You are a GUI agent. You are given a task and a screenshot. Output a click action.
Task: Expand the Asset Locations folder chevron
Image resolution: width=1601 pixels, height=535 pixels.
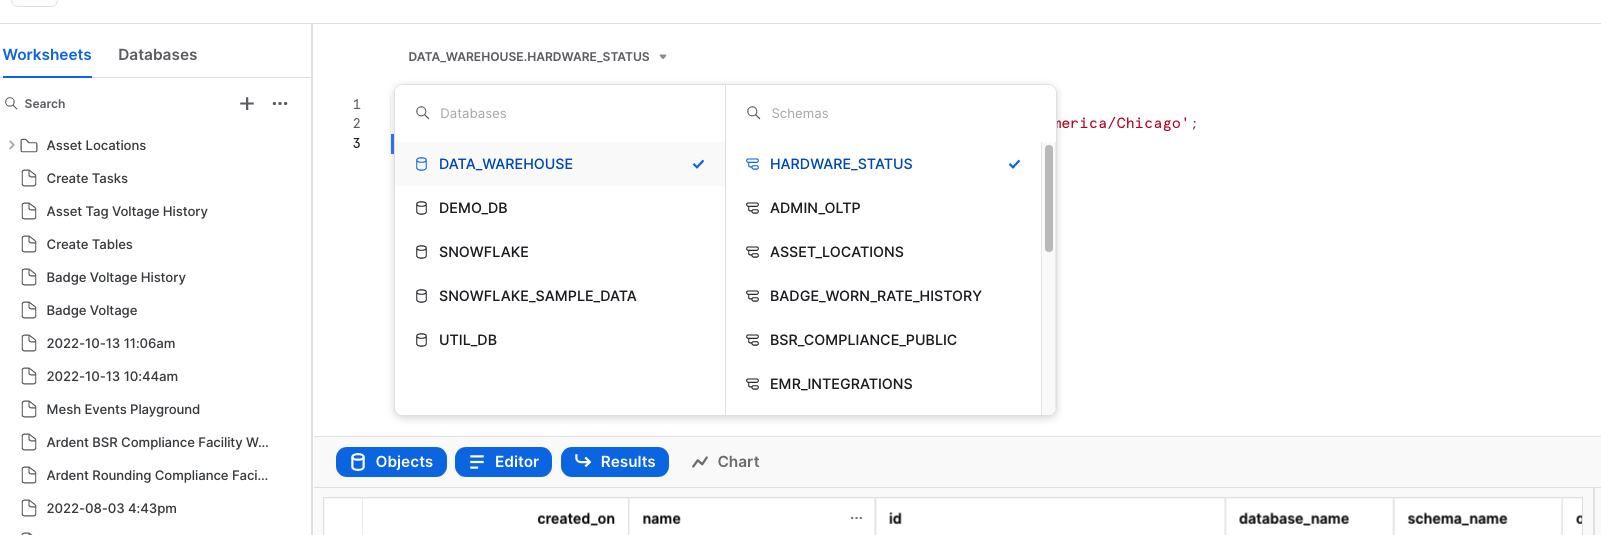11,145
